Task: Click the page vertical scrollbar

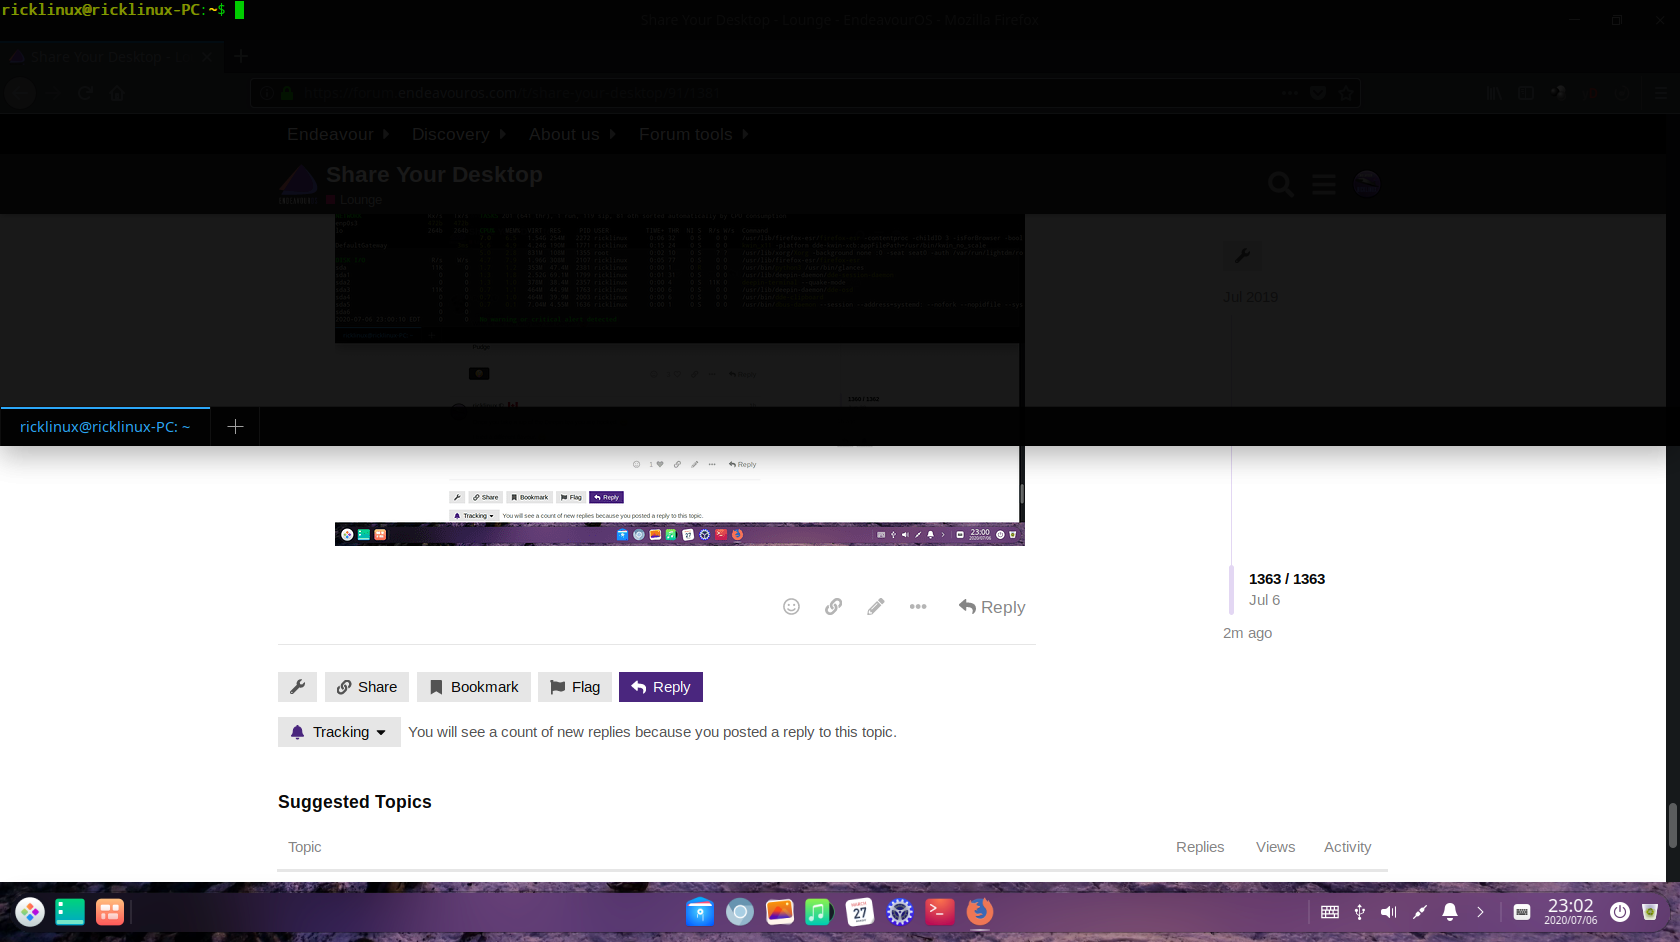Action: pos(1672,825)
